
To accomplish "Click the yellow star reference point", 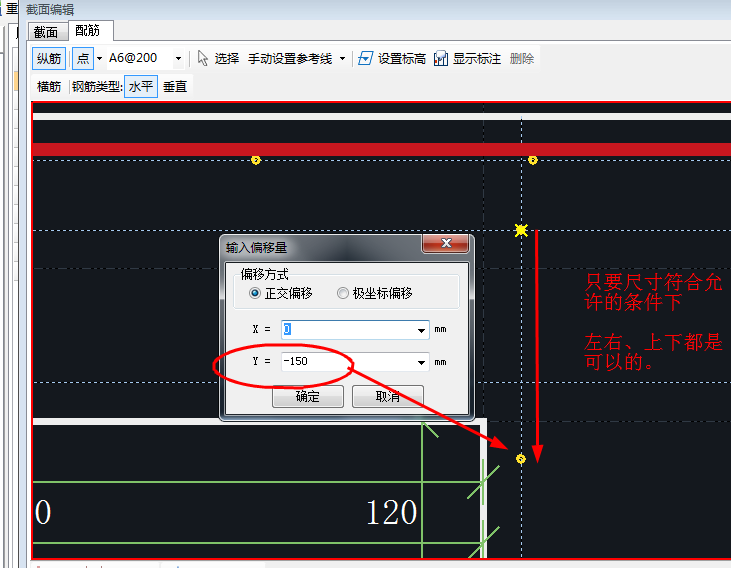I will pyautogui.click(x=521, y=230).
